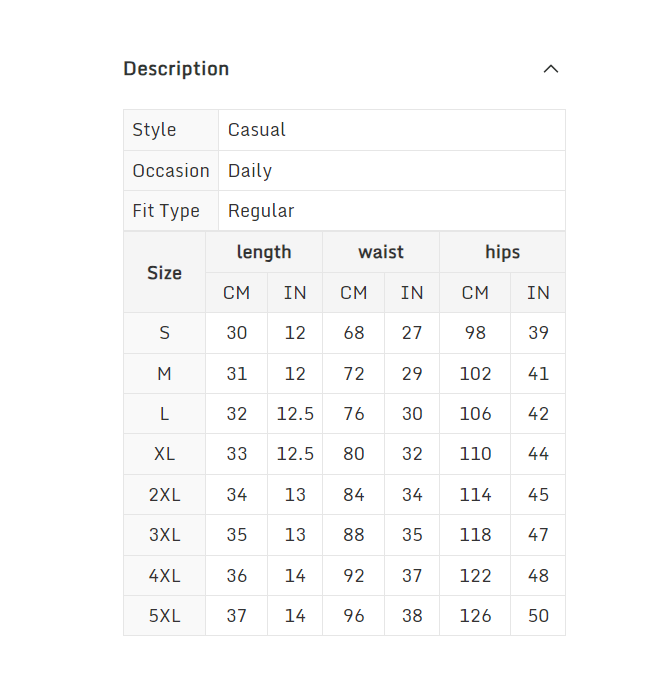
Task: Click the 3XL size row label
Action: pos(164,535)
